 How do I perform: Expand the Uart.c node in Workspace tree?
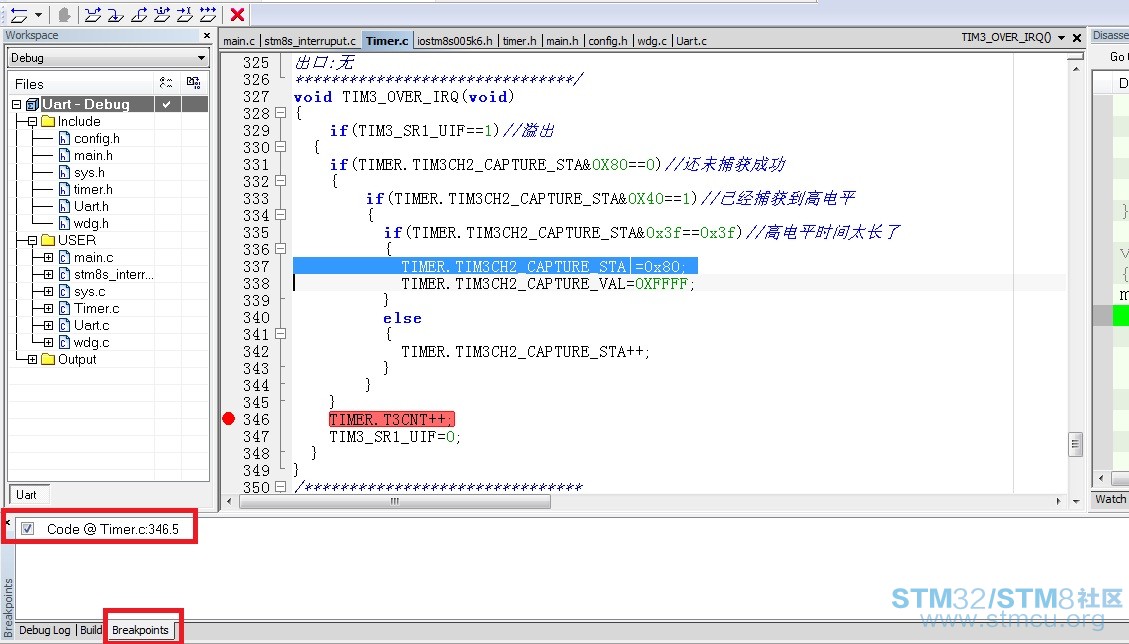(x=48, y=326)
